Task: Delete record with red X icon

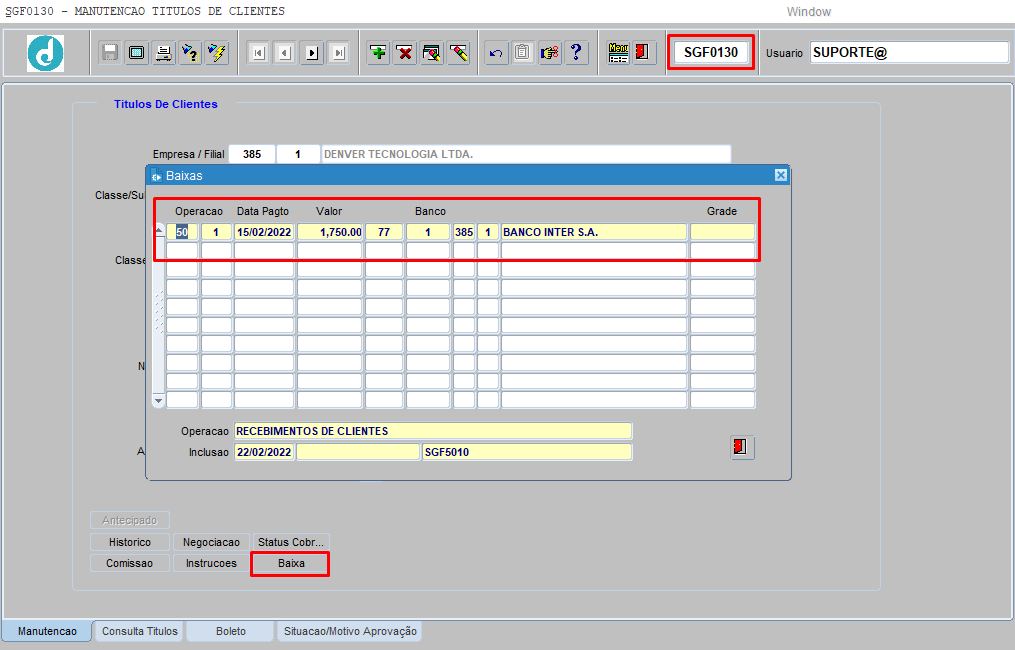Action: (x=405, y=52)
